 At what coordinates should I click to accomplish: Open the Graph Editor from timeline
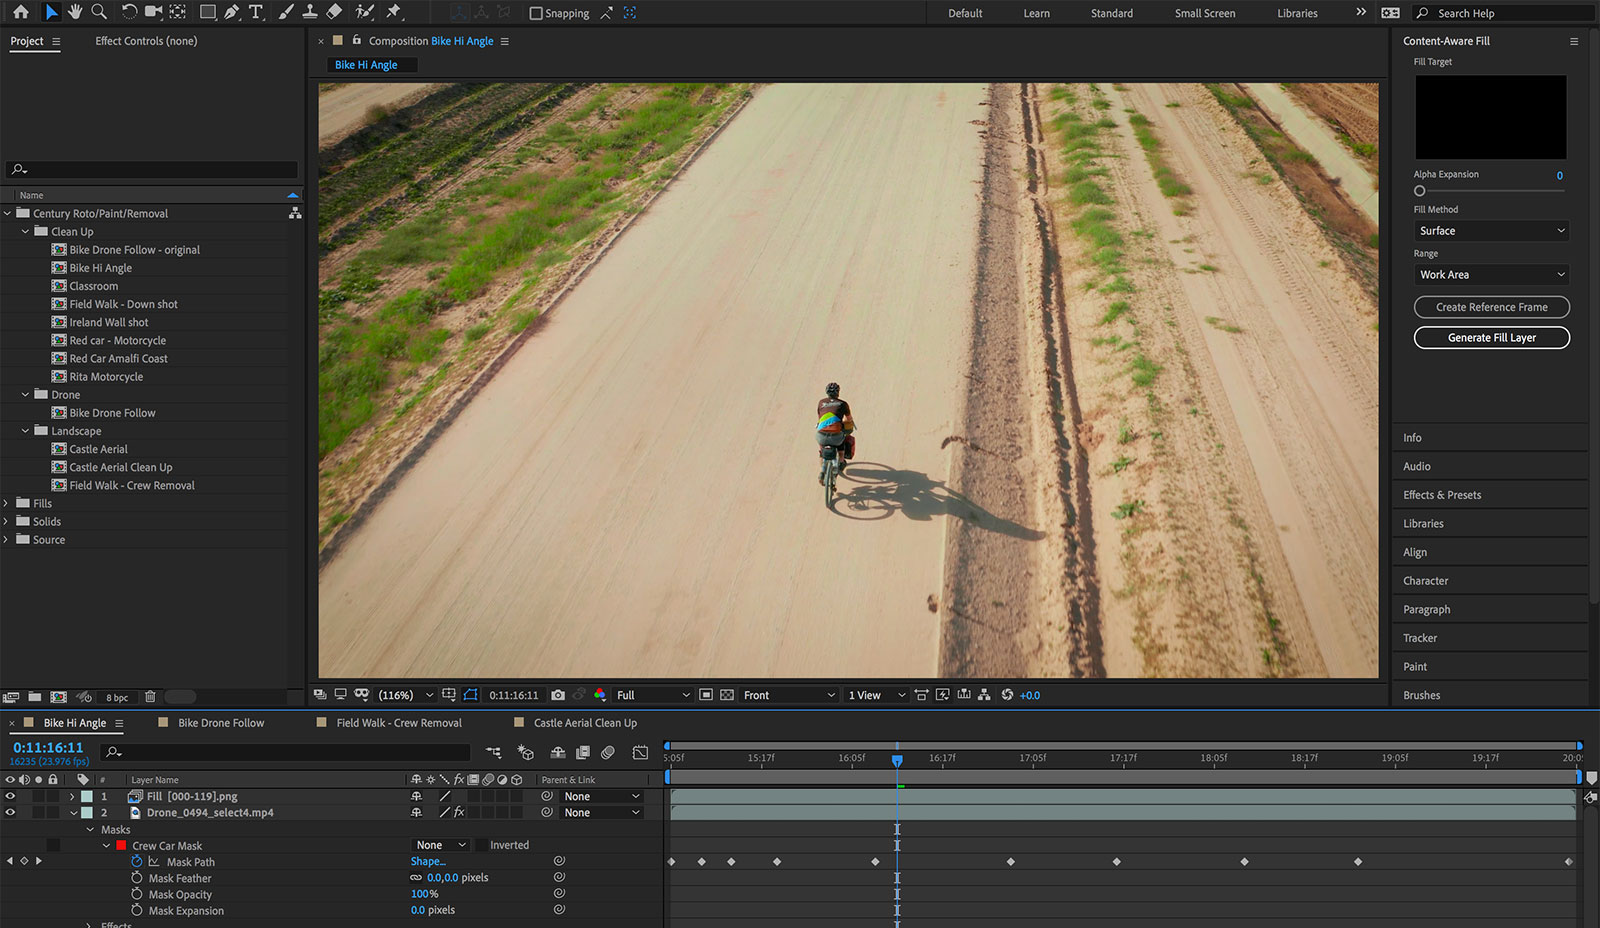click(640, 752)
